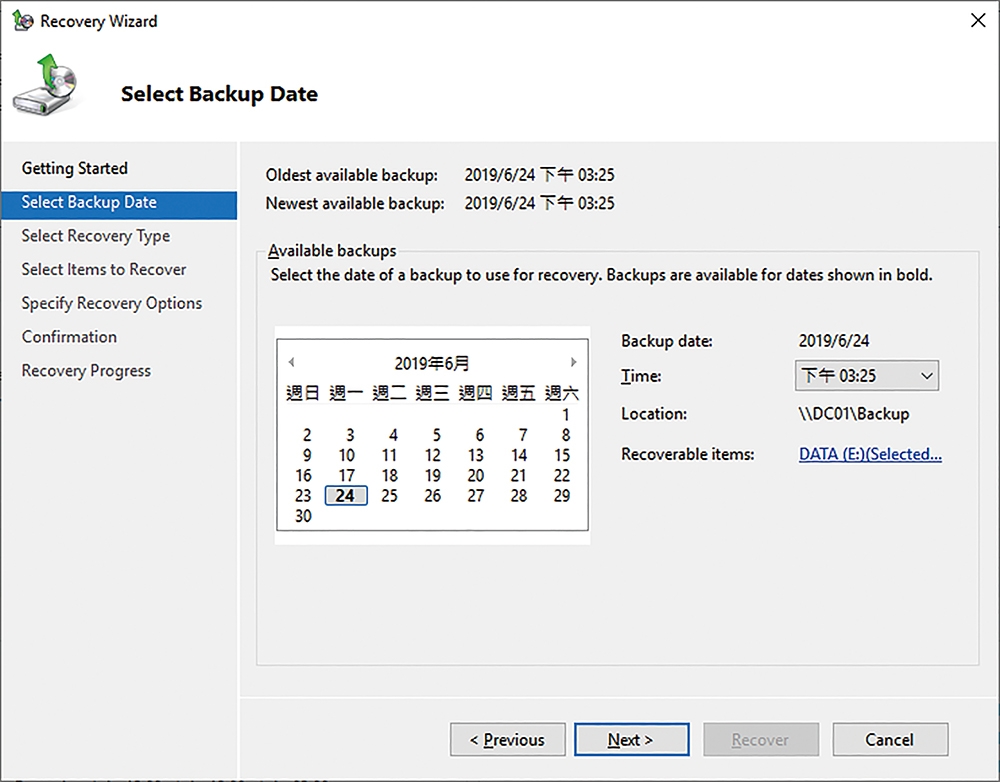Choose date 25 in the calendar
Image resolution: width=1000 pixels, height=782 pixels.
[x=390, y=496]
